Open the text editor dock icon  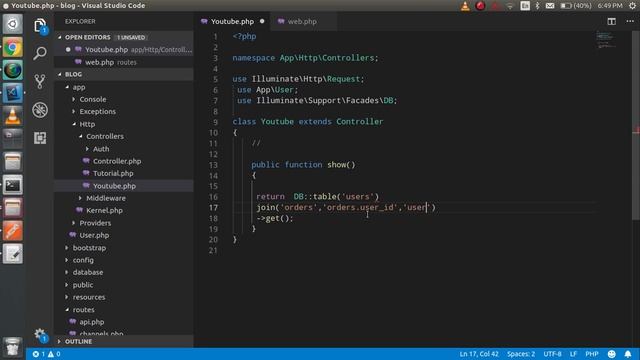point(13,254)
